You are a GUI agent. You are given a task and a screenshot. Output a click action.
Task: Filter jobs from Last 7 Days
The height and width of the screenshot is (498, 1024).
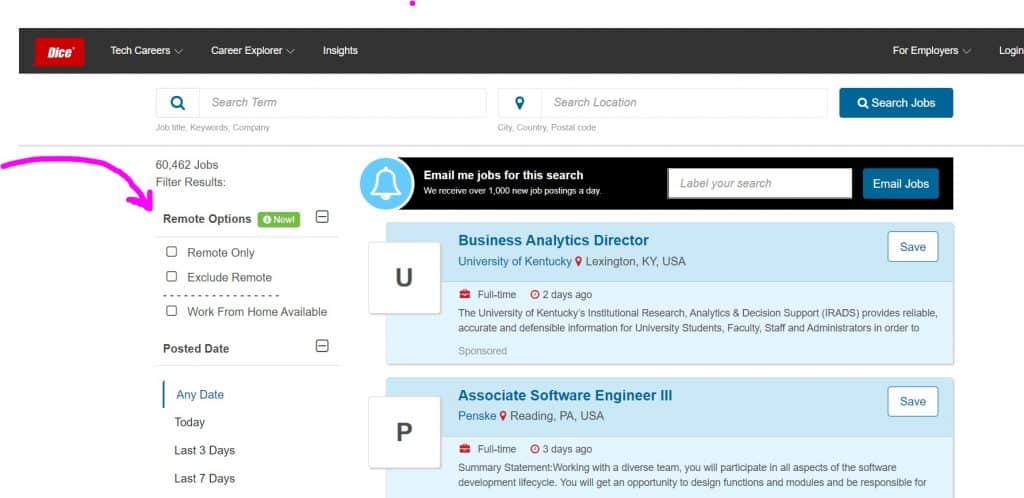point(204,478)
